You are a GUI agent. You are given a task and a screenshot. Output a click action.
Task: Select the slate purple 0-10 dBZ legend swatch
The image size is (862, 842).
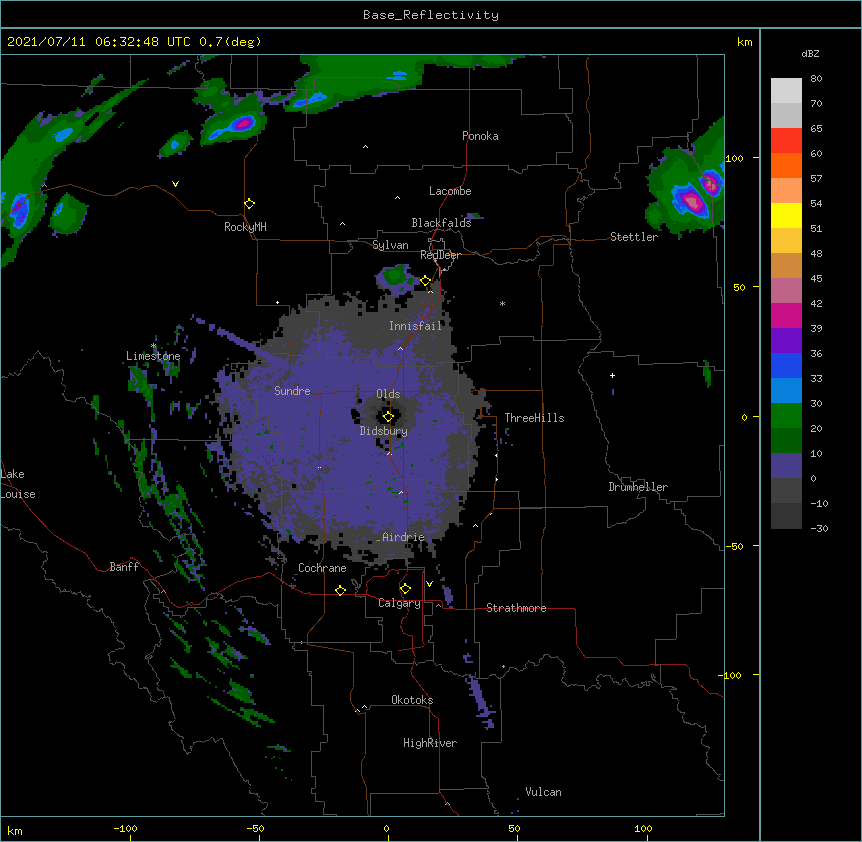(x=786, y=466)
